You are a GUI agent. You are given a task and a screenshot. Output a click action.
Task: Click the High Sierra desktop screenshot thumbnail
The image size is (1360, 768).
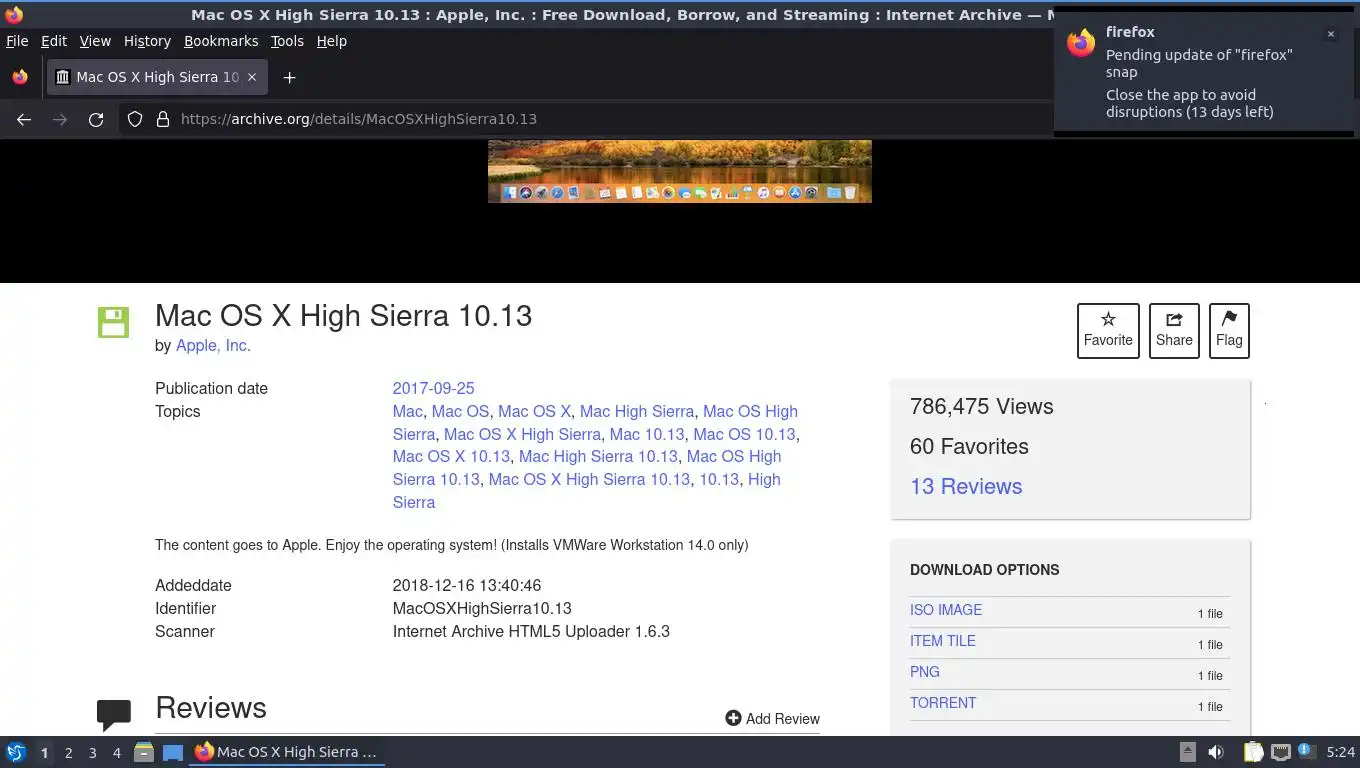click(680, 171)
